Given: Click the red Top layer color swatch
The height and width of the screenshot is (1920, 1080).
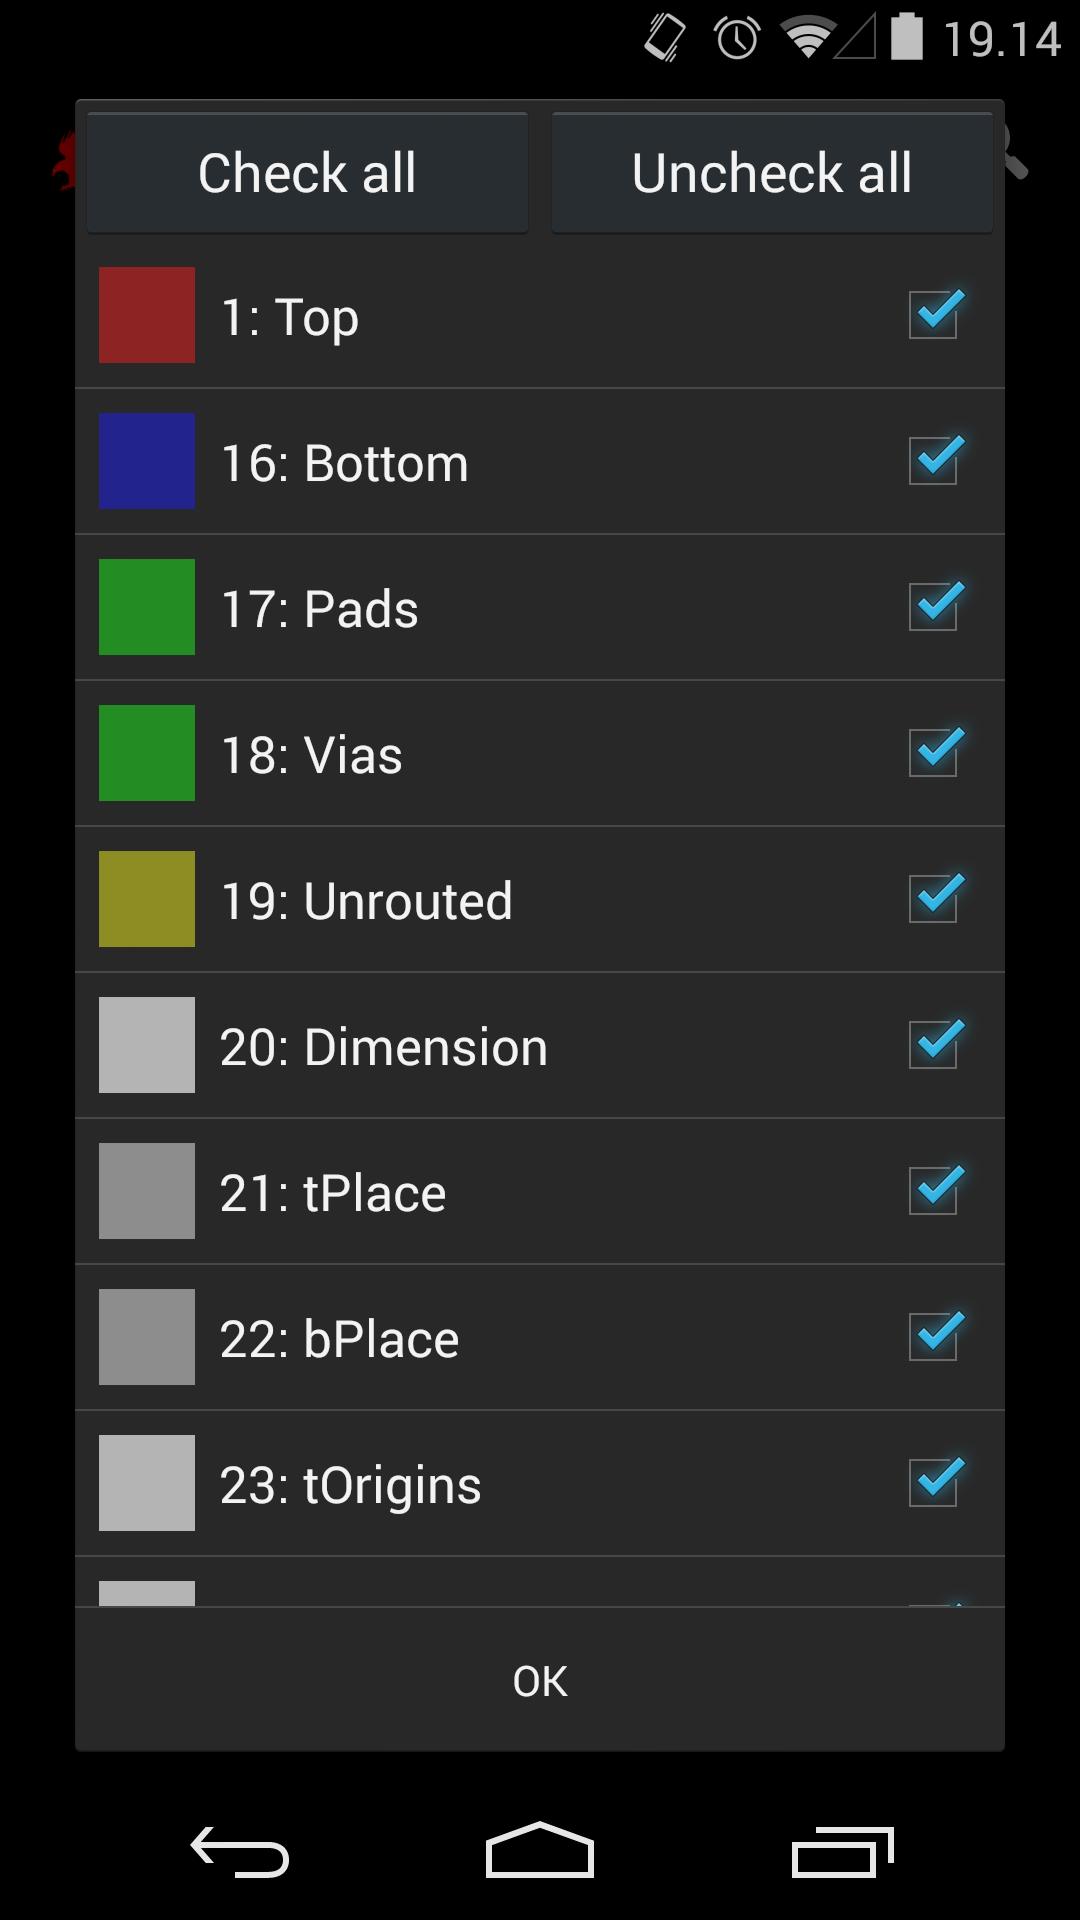Looking at the screenshot, I should [147, 315].
